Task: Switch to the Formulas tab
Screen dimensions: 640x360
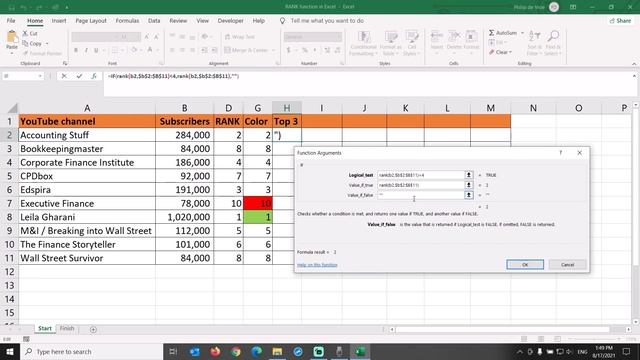Action: [x=127, y=21]
